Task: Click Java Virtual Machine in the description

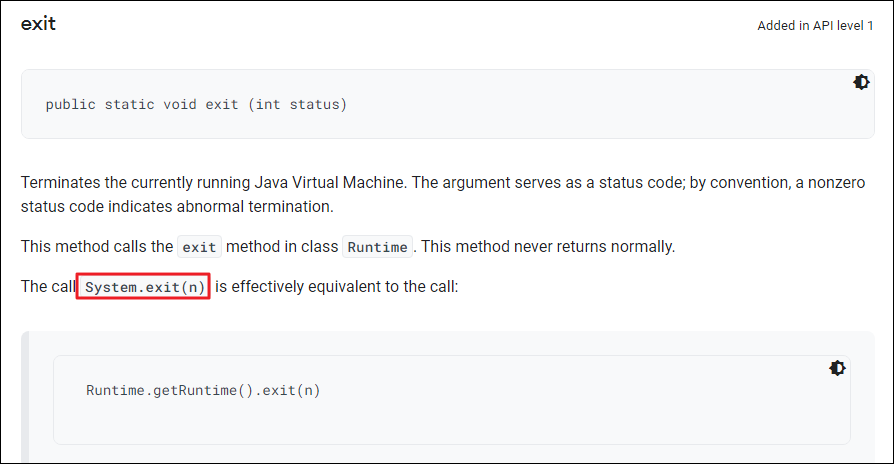Action: 330,182
